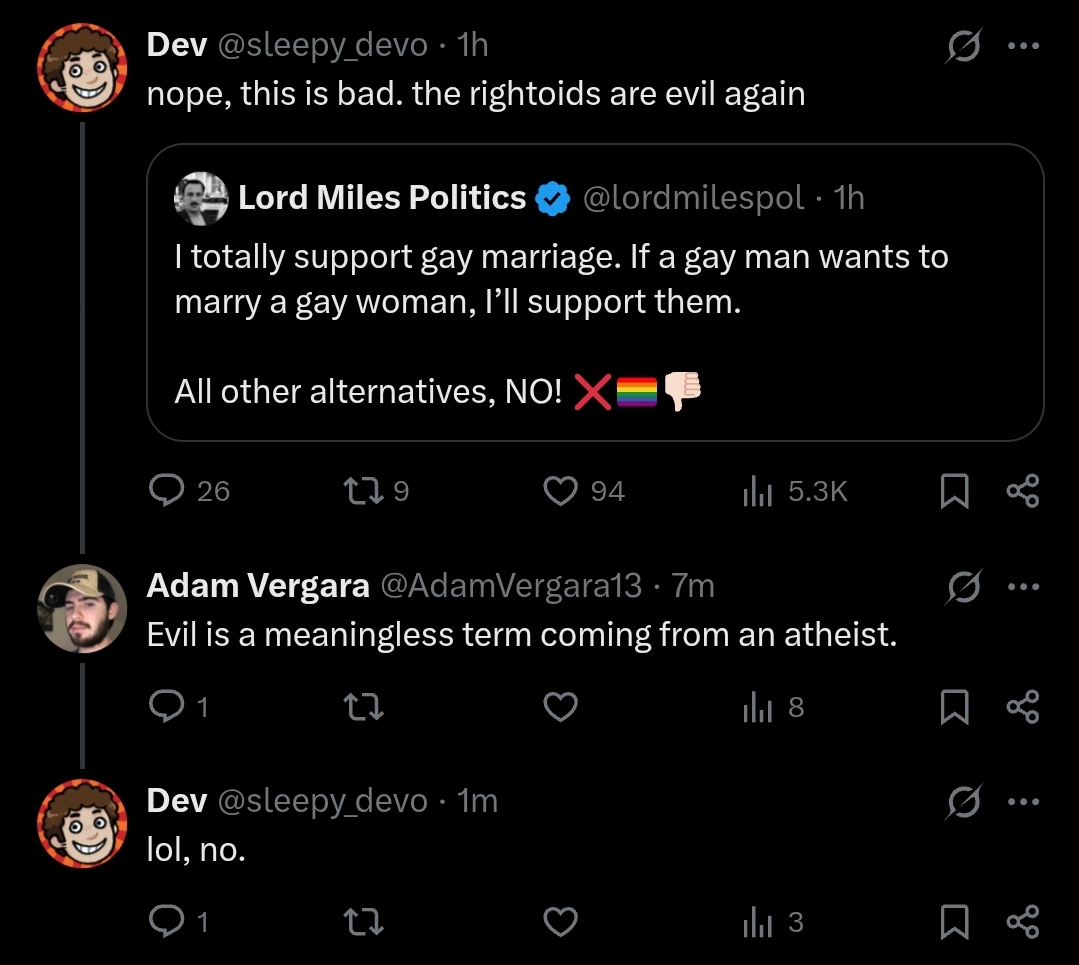
Task: Bookmark Dev's quote tweet about rightoids
Action: (954, 491)
